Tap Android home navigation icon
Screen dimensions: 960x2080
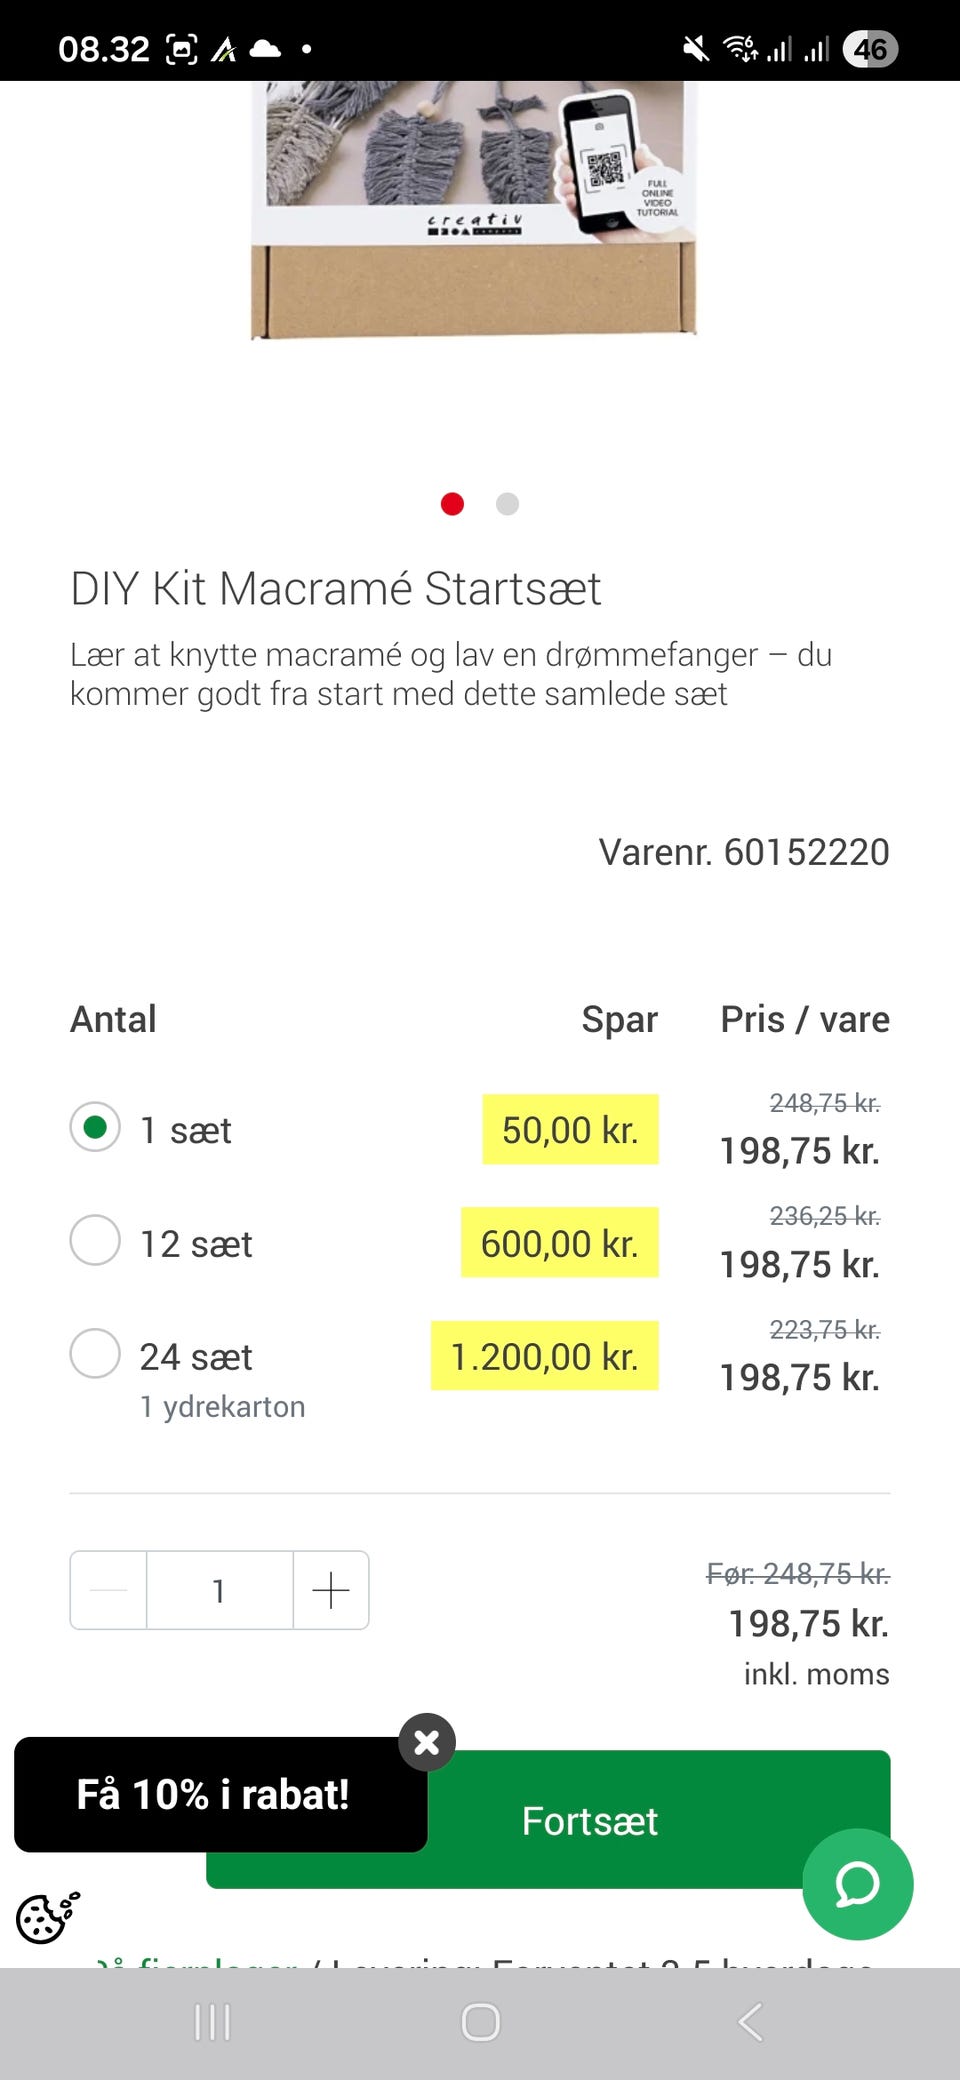pyautogui.click(x=480, y=2022)
